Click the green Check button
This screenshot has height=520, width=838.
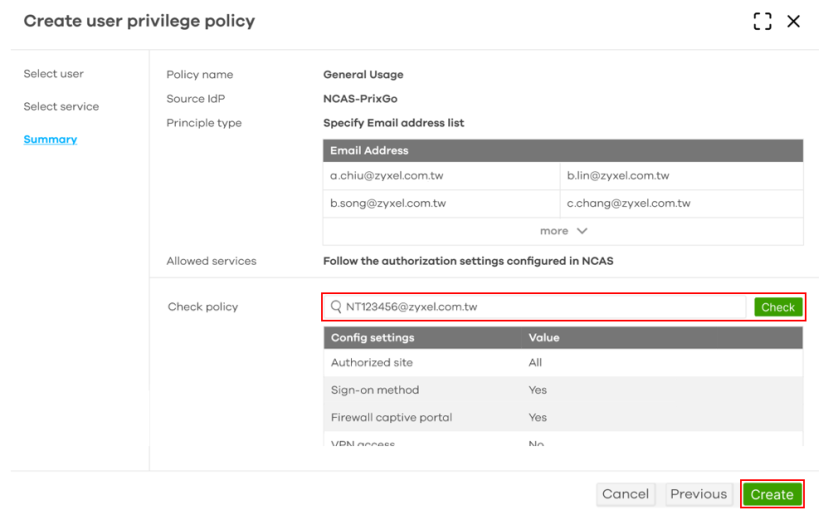point(778,307)
